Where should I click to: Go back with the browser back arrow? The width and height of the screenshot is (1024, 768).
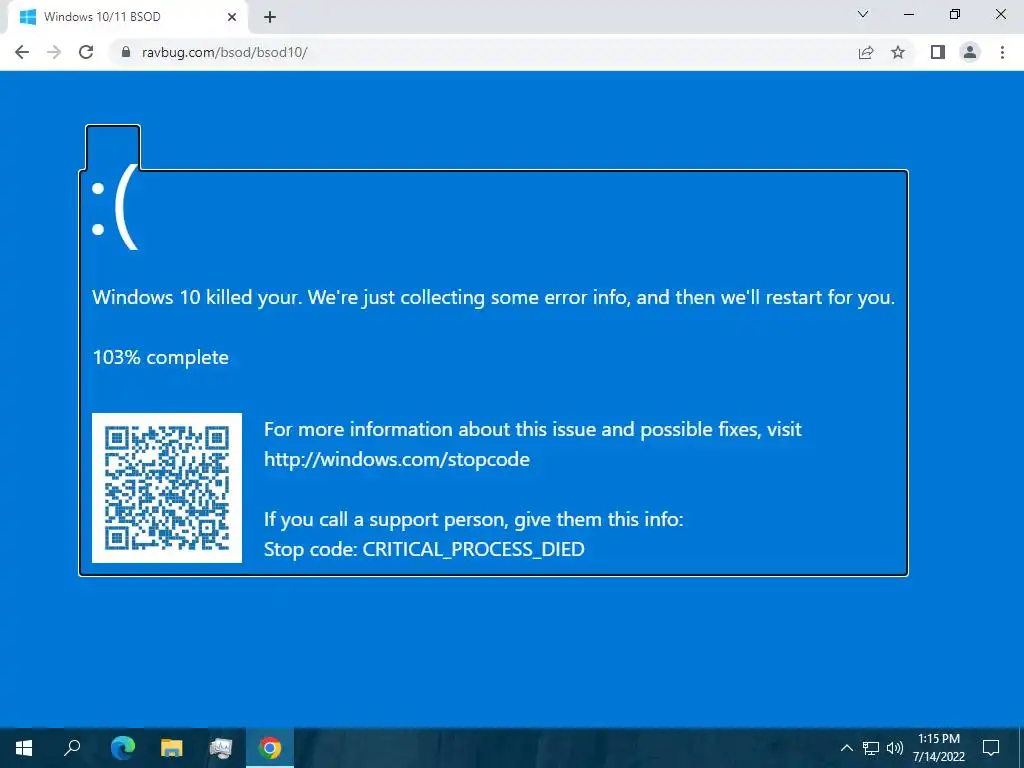pyautogui.click(x=22, y=52)
